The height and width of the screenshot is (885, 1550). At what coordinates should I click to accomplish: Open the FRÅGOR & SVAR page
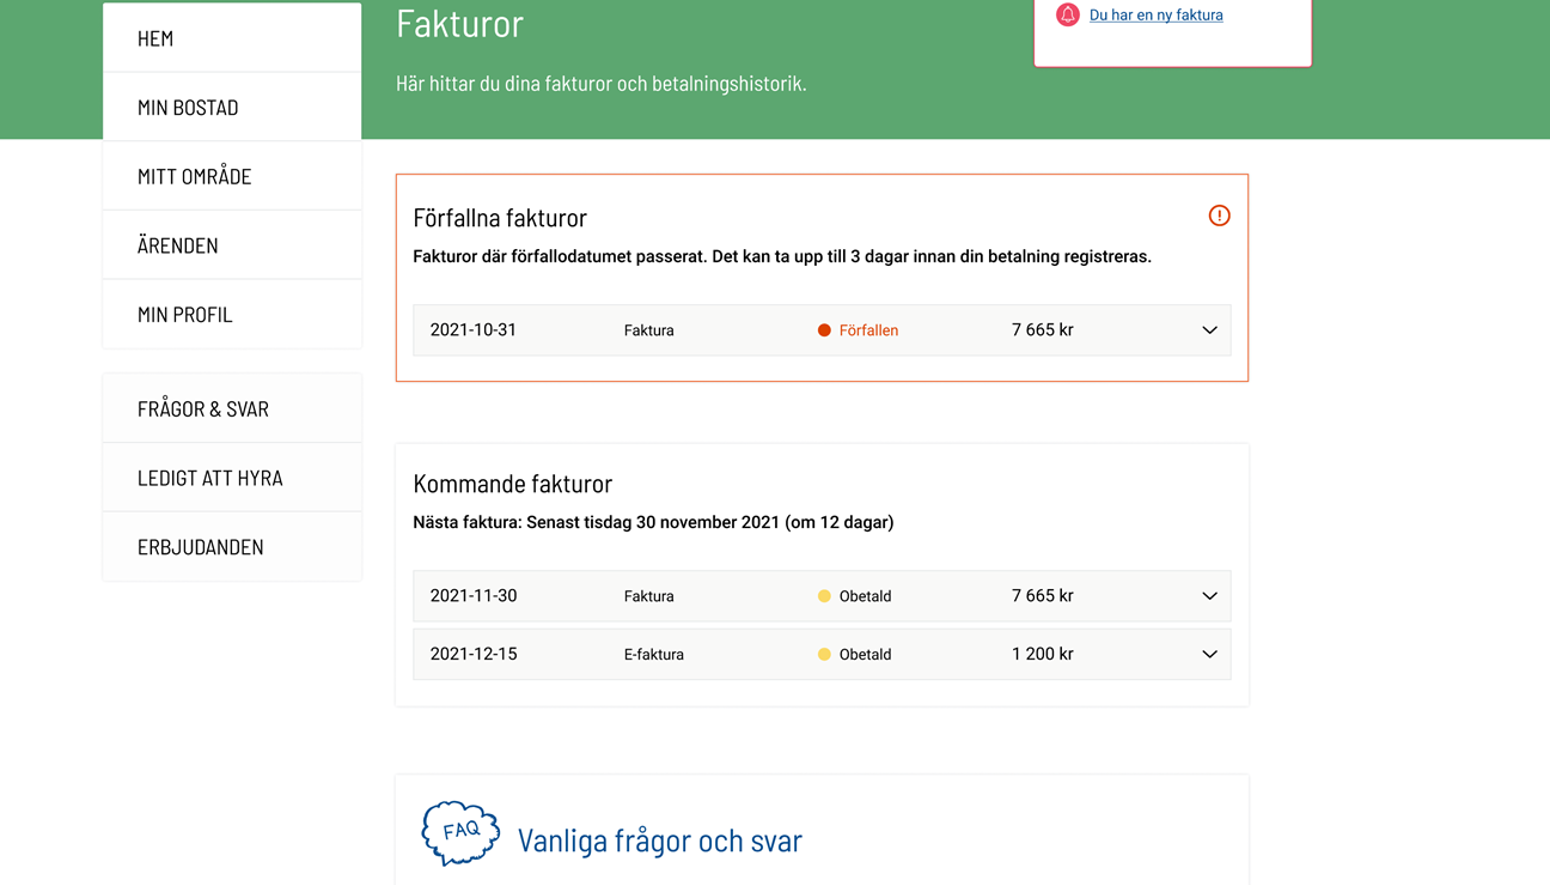click(x=203, y=409)
